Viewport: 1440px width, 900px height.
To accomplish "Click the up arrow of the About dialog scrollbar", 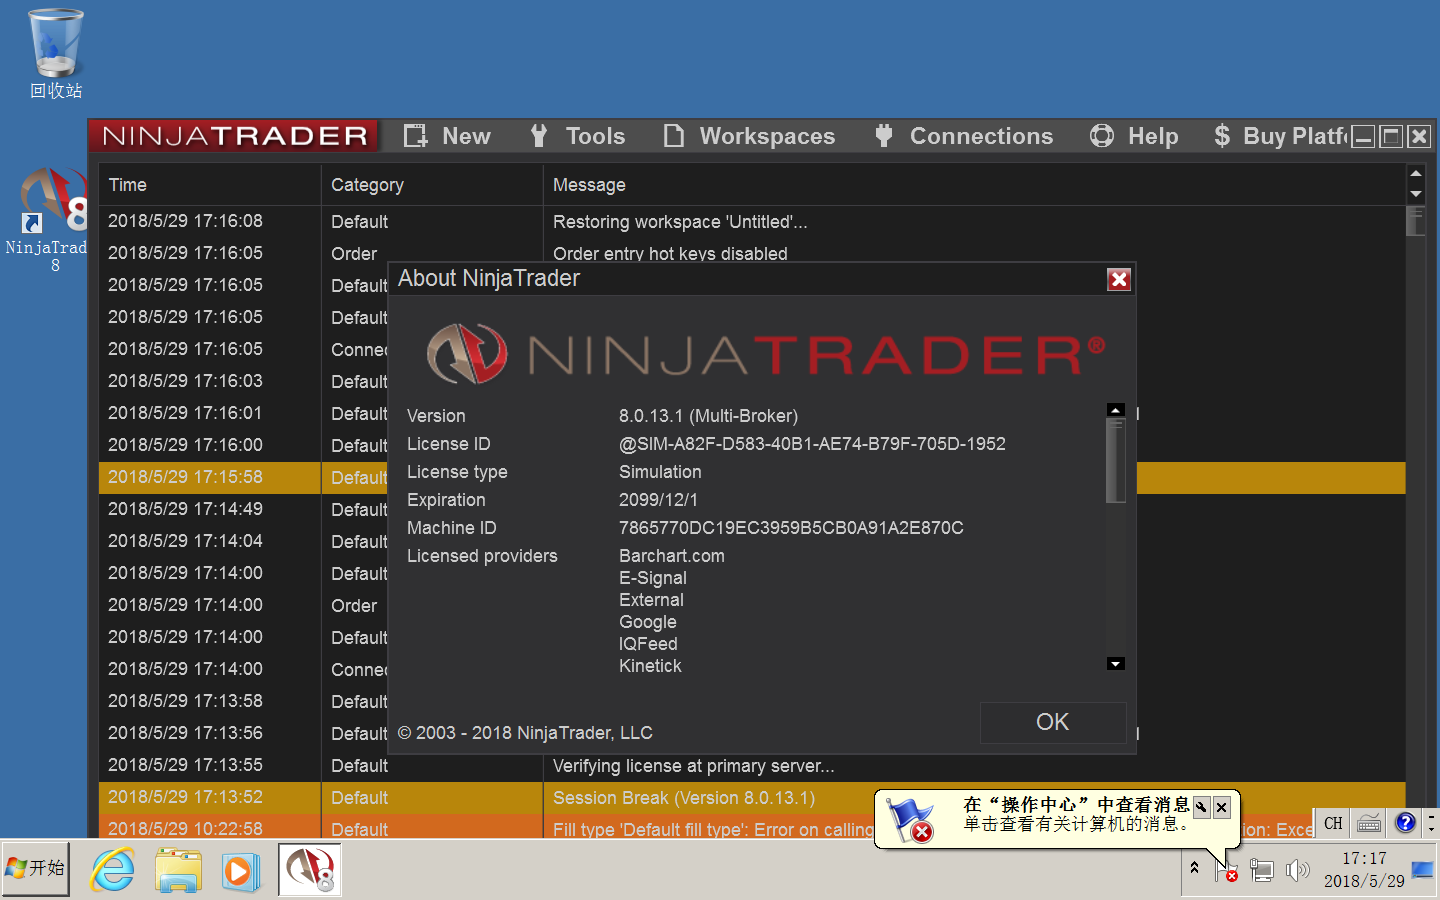I will point(1116,410).
